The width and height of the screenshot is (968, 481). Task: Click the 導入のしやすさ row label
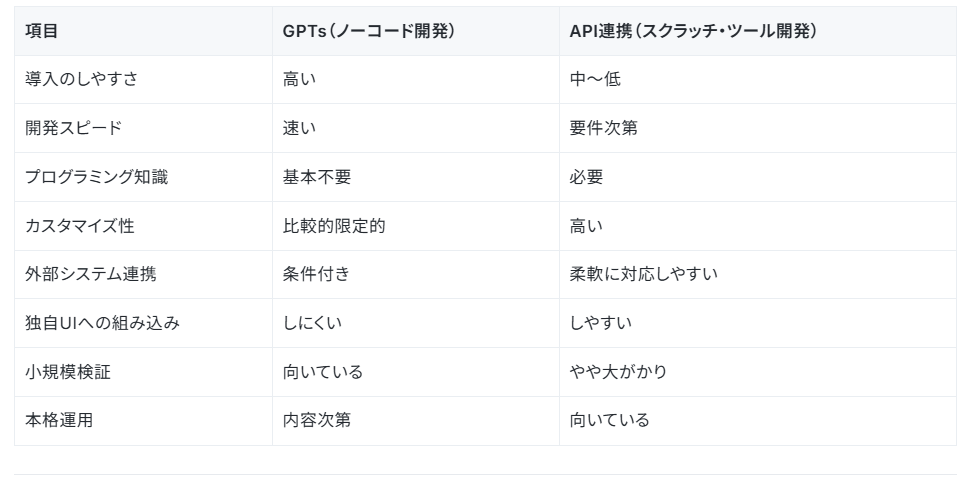tap(143, 80)
